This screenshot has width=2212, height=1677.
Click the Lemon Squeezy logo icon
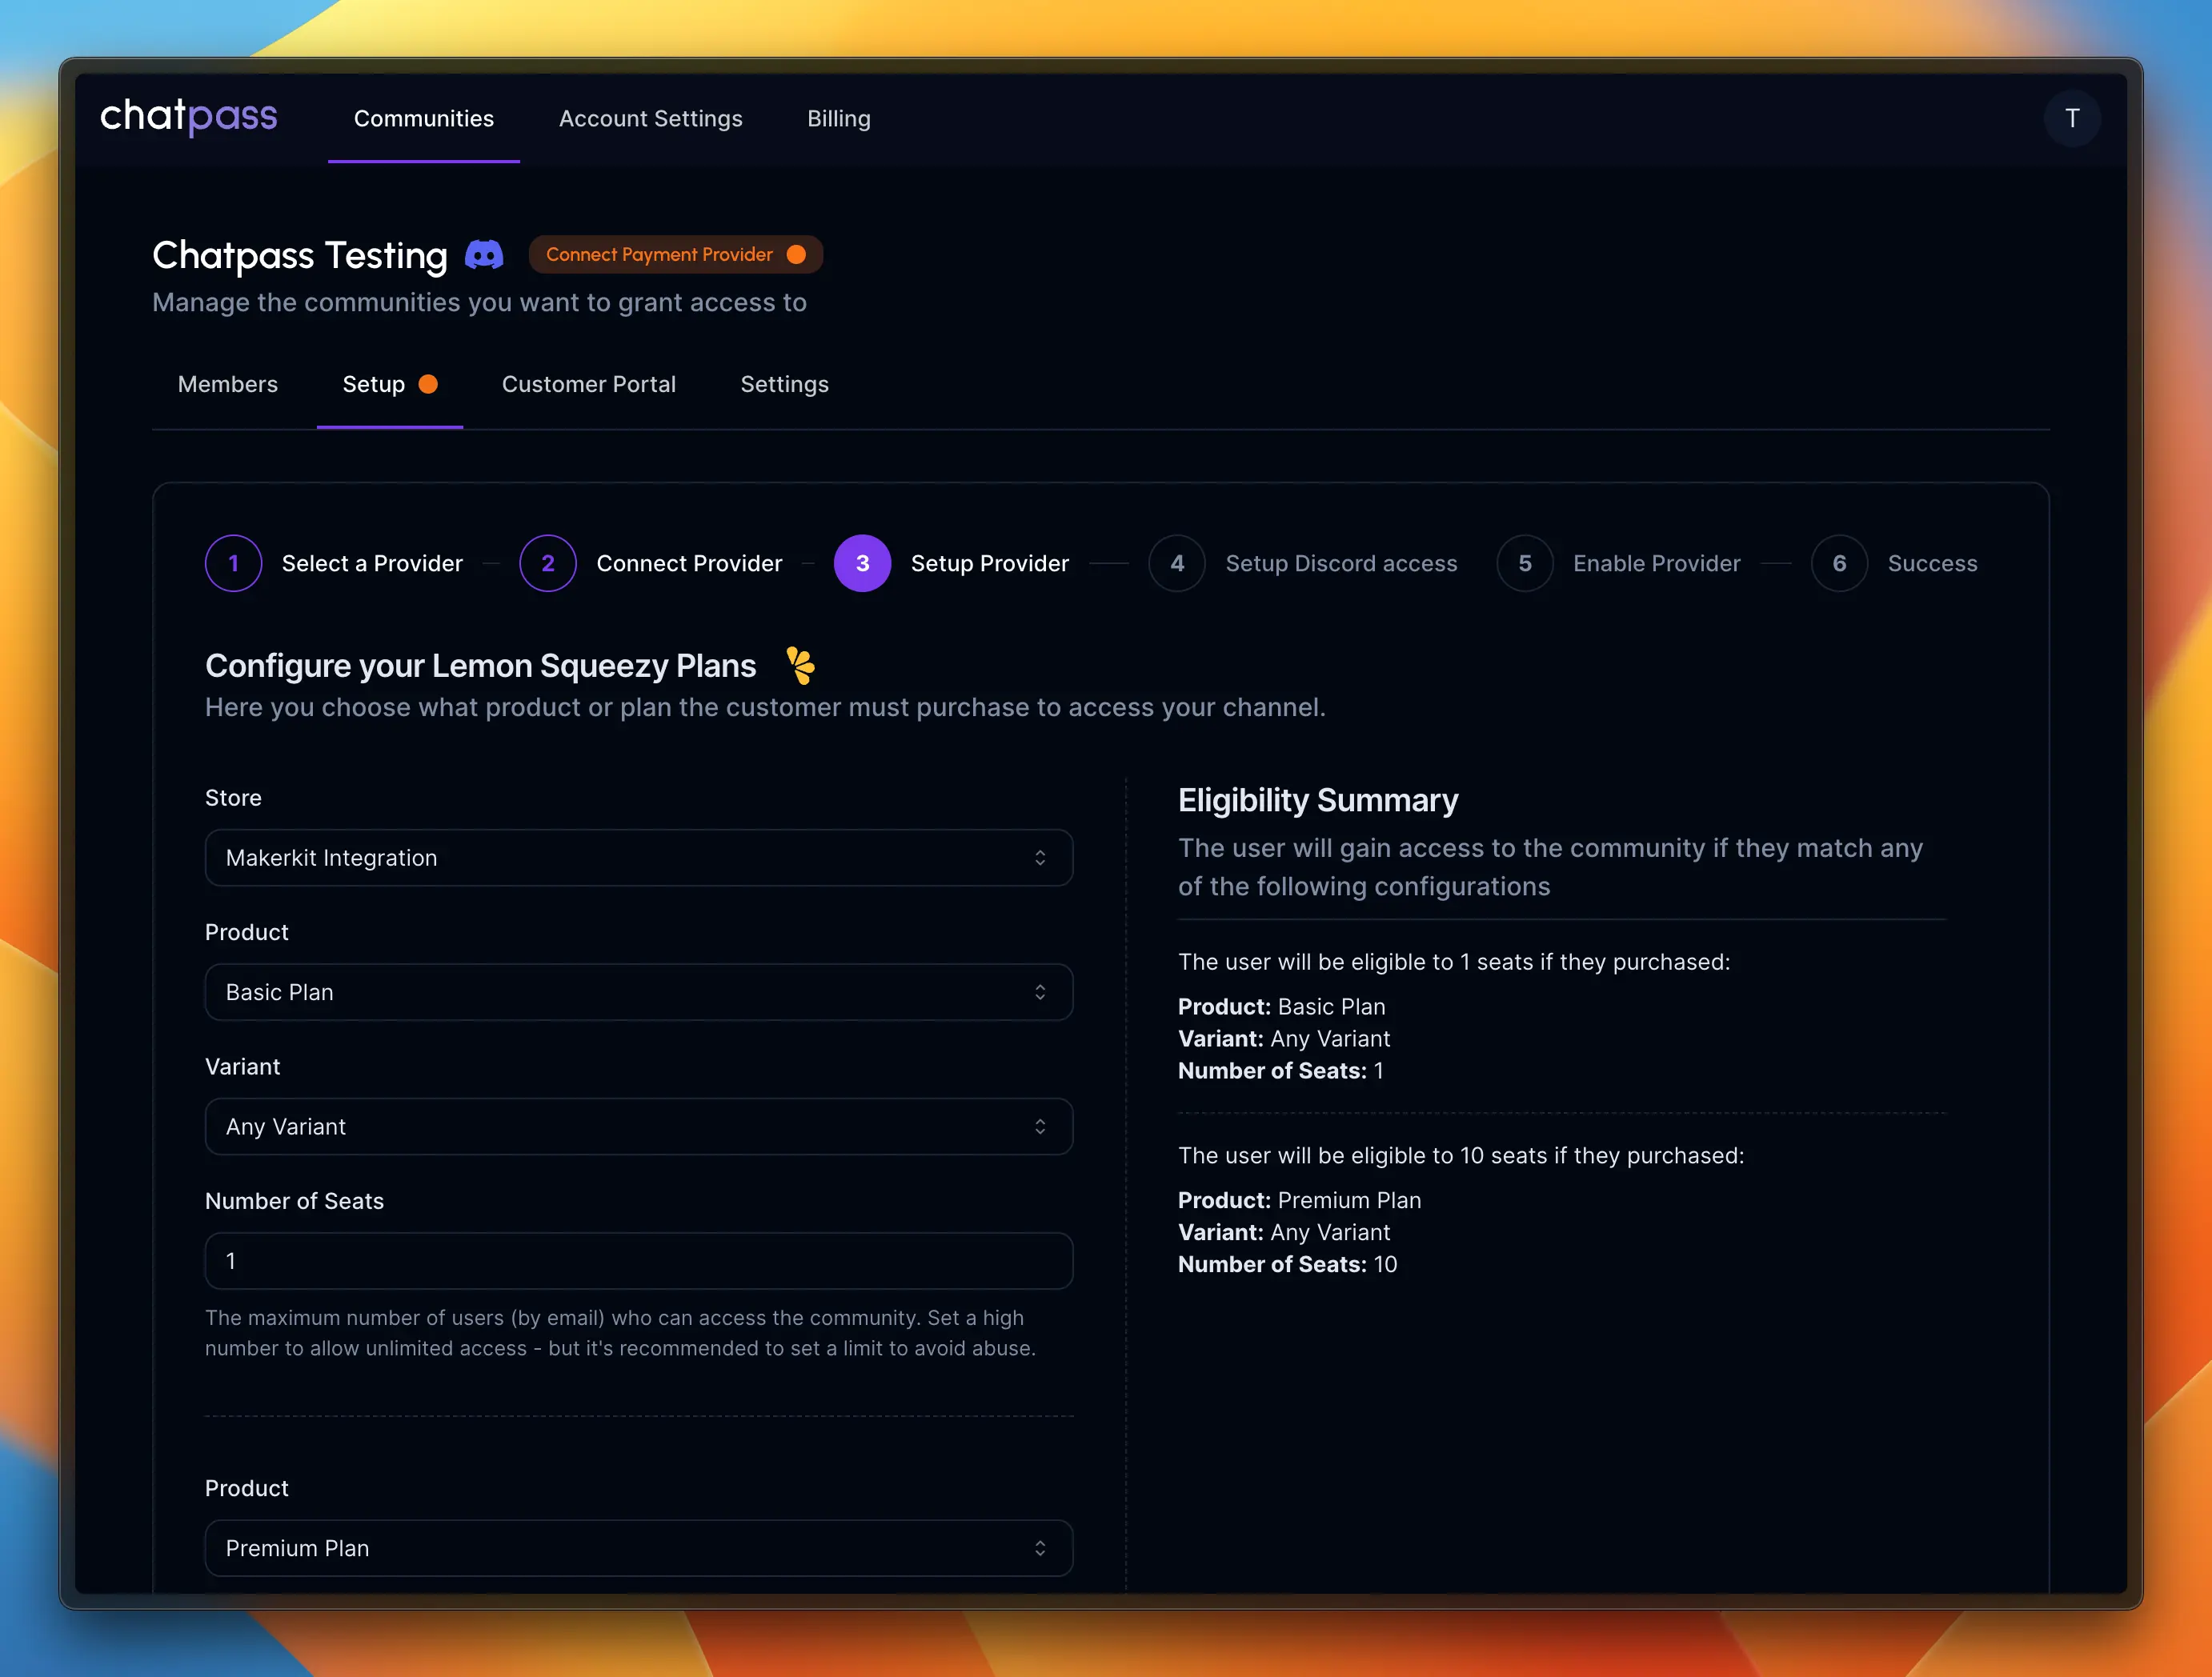tap(800, 666)
